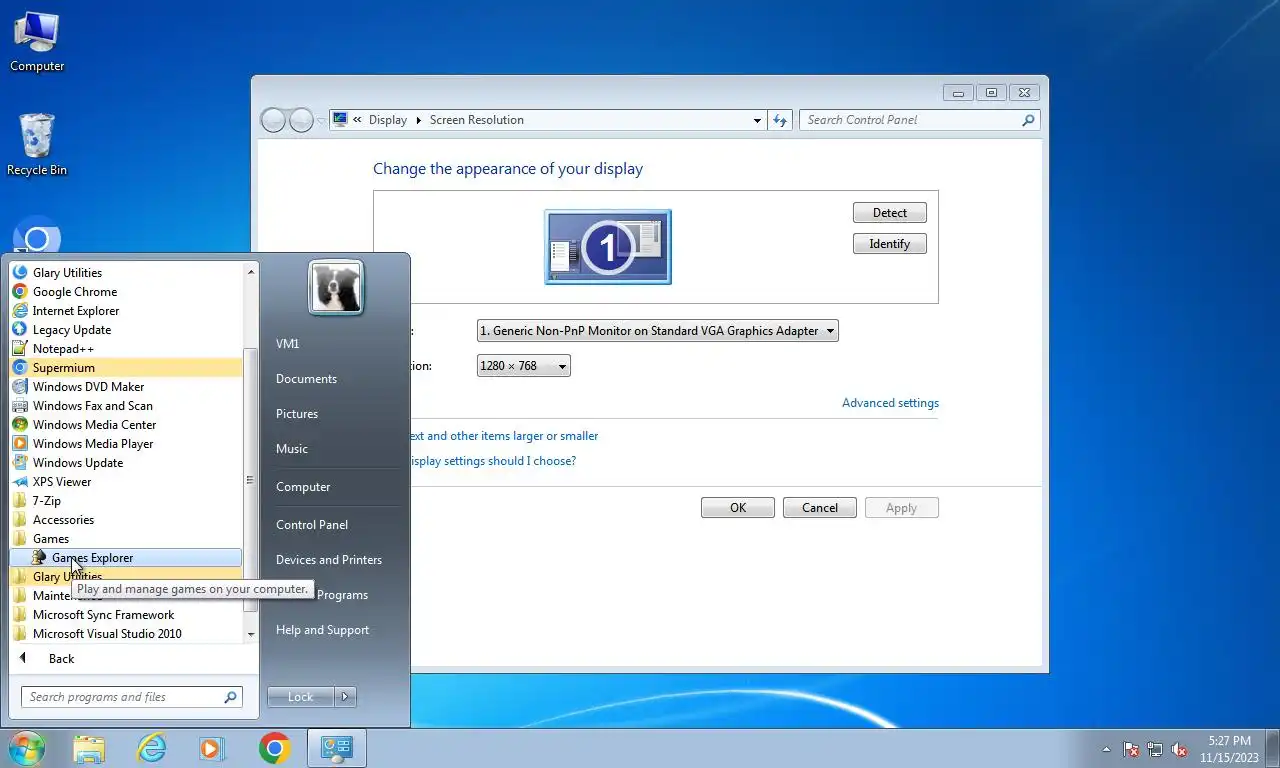1280x768 pixels.
Task: Click the Start orb button
Action: (x=27, y=748)
